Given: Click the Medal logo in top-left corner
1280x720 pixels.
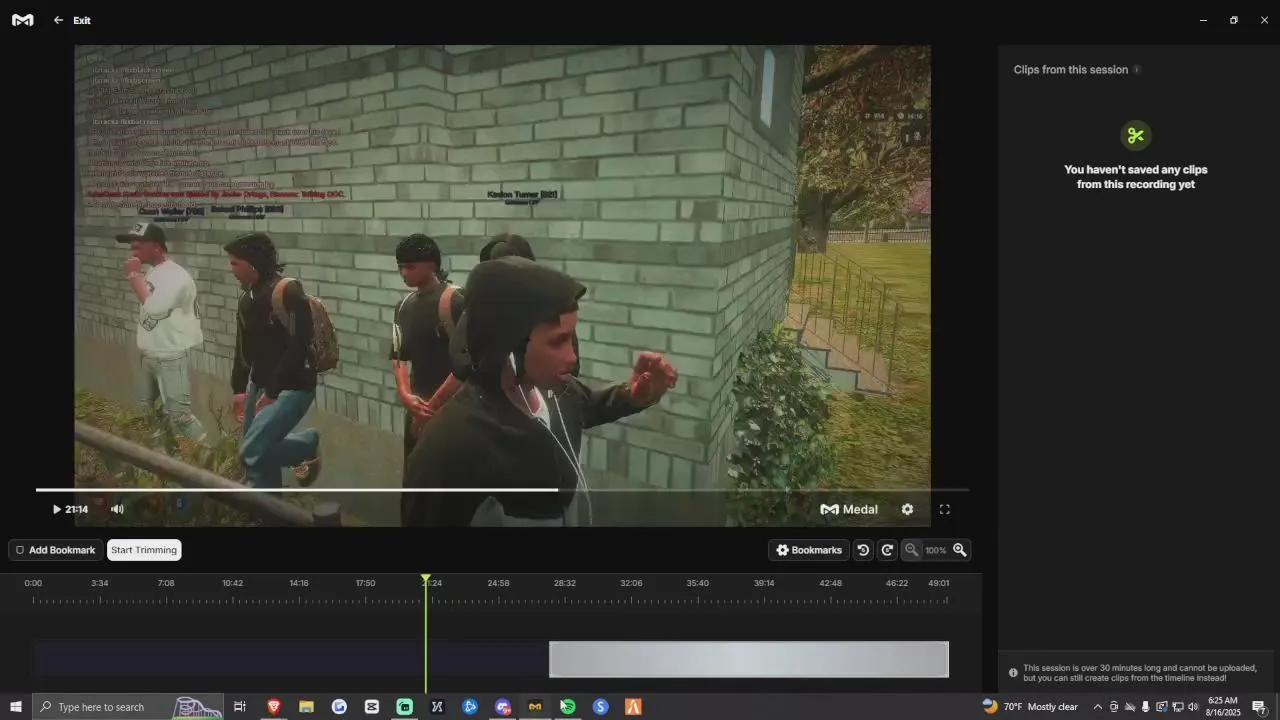Looking at the screenshot, I should point(22,20).
